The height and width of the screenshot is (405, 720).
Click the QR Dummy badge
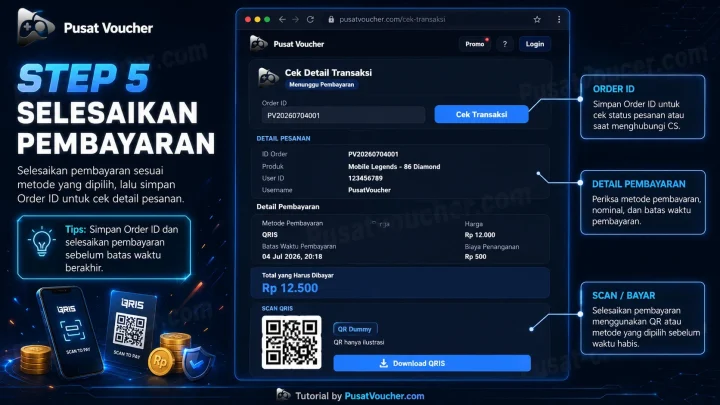click(354, 329)
